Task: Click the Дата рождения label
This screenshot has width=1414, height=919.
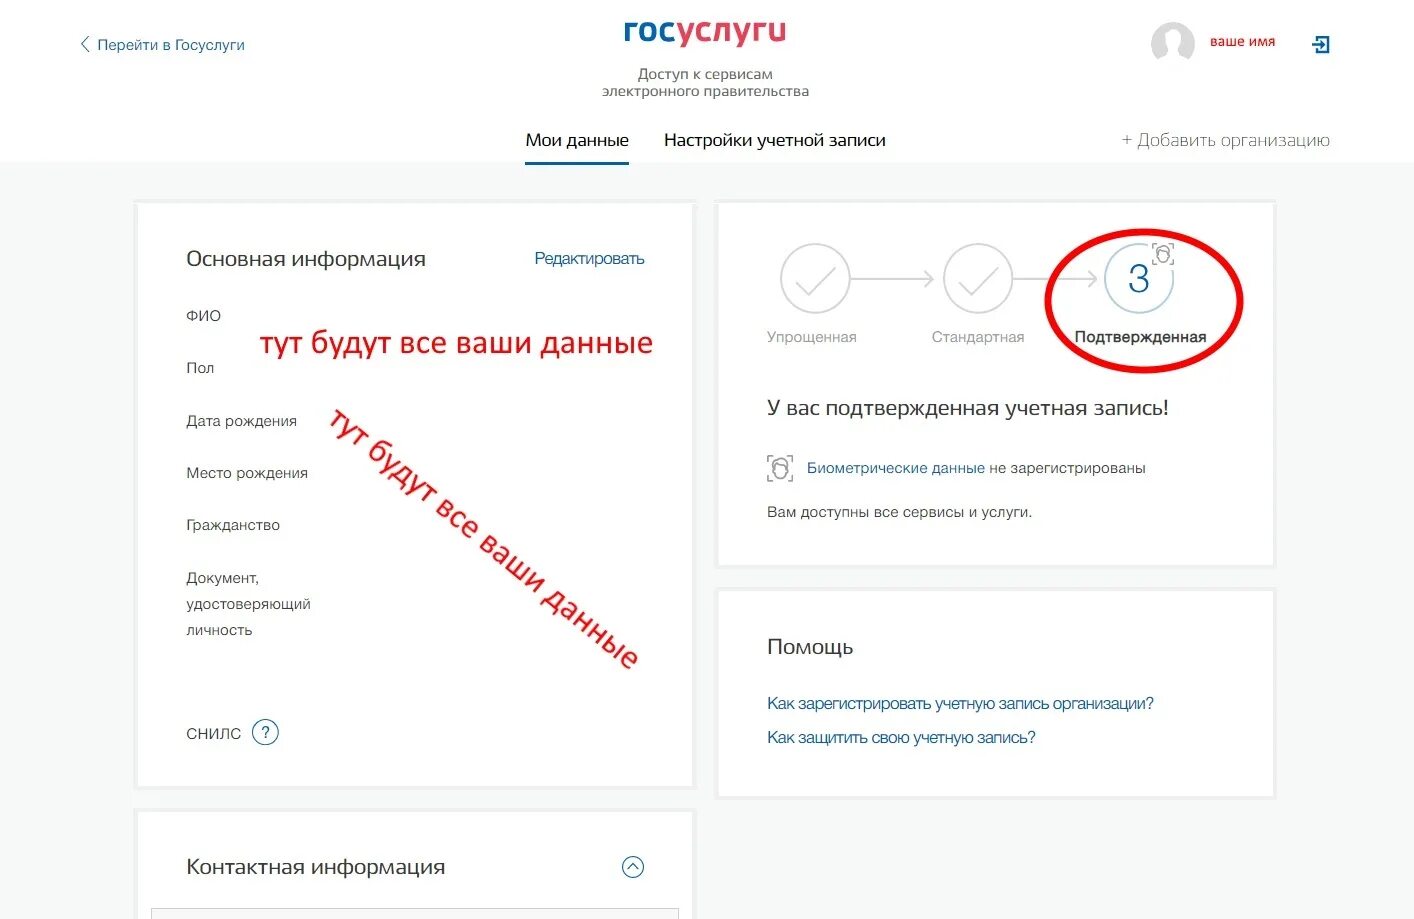Action: (x=241, y=421)
